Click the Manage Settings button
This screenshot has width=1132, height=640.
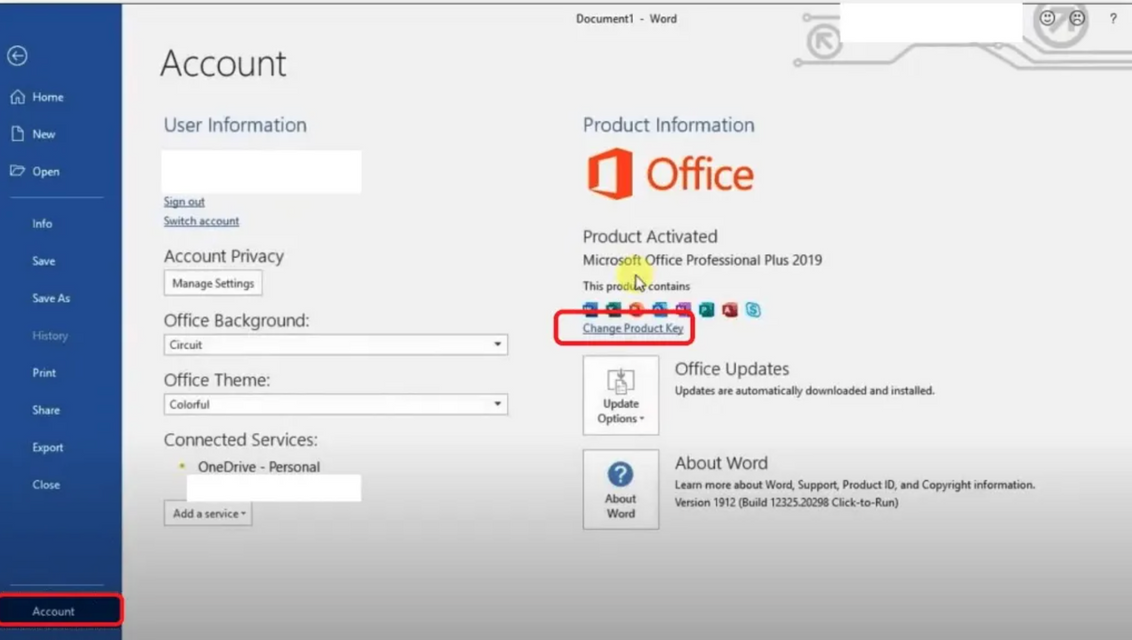pyautogui.click(x=213, y=284)
